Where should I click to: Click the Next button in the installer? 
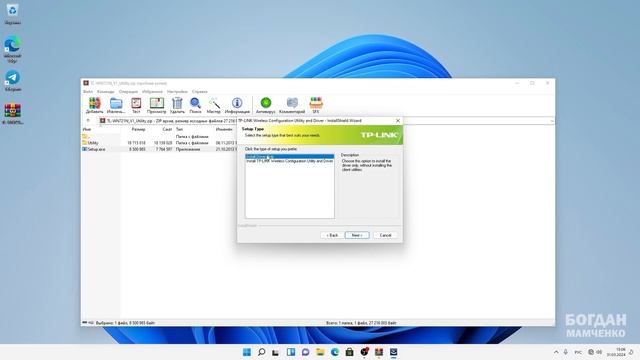point(357,235)
